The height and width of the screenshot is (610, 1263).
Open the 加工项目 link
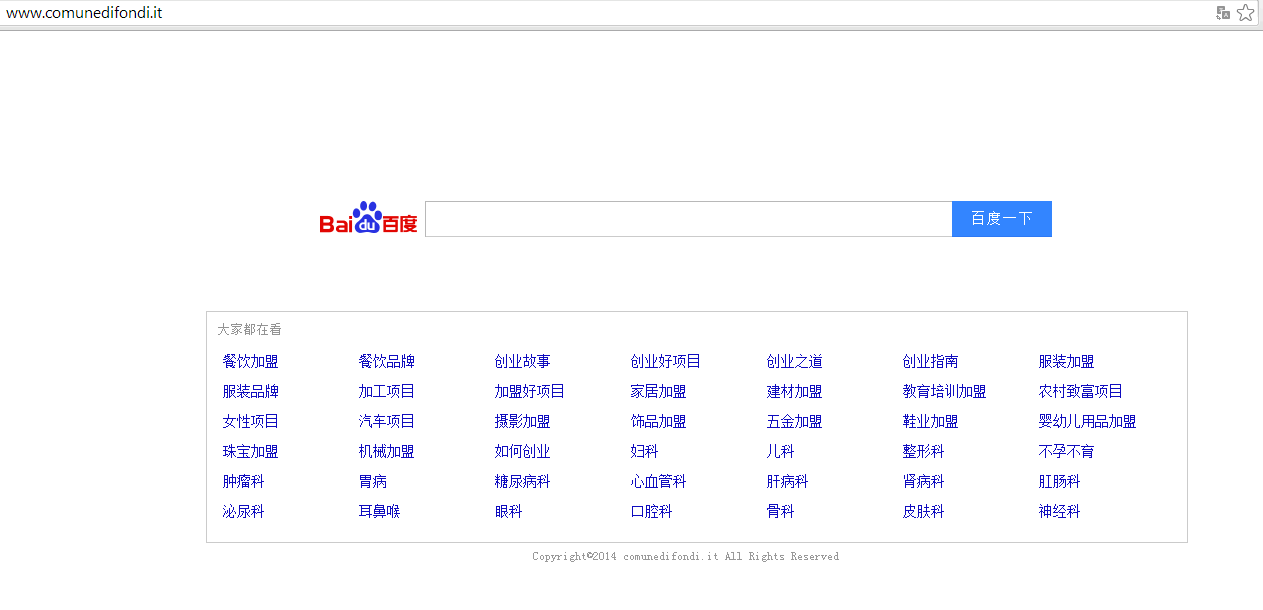click(x=387, y=392)
